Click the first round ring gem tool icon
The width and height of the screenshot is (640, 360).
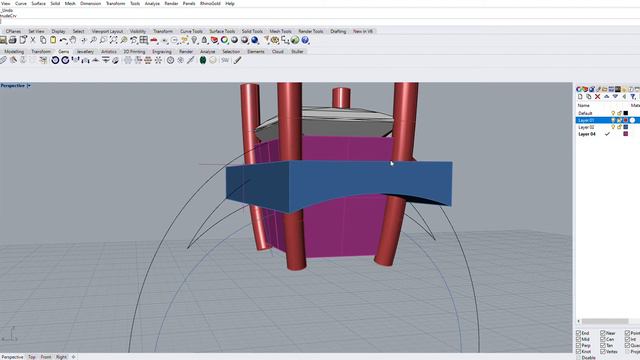tap(55, 60)
